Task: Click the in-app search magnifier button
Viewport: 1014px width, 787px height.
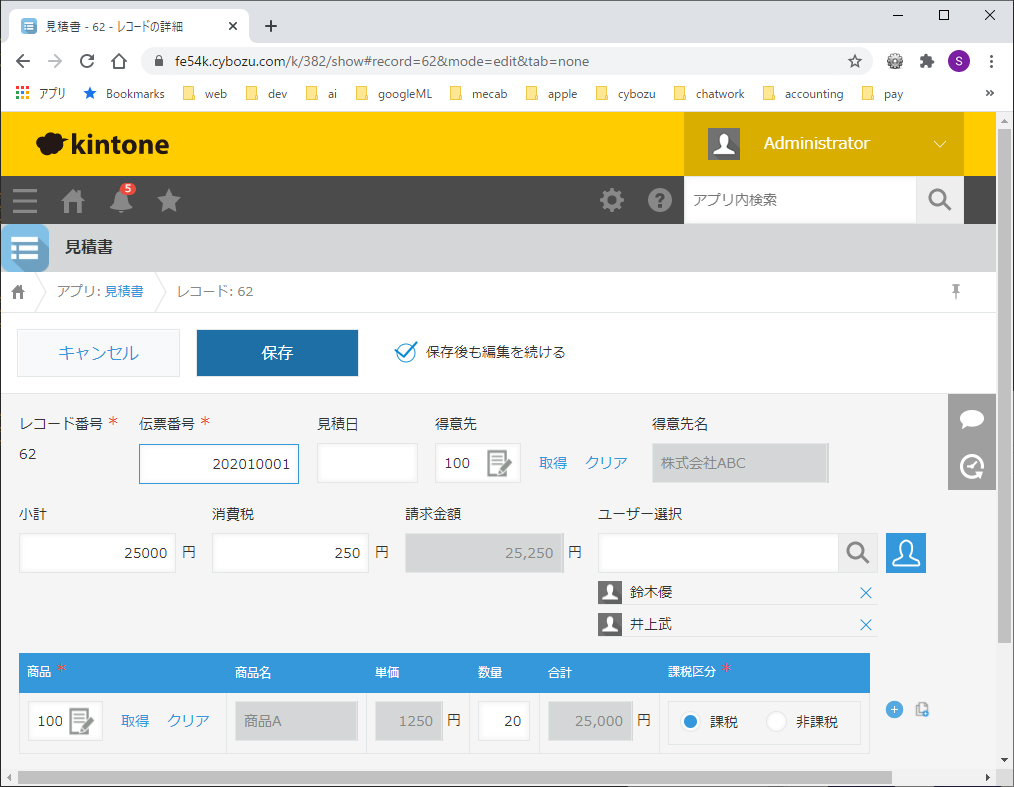Action: coord(939,200)
